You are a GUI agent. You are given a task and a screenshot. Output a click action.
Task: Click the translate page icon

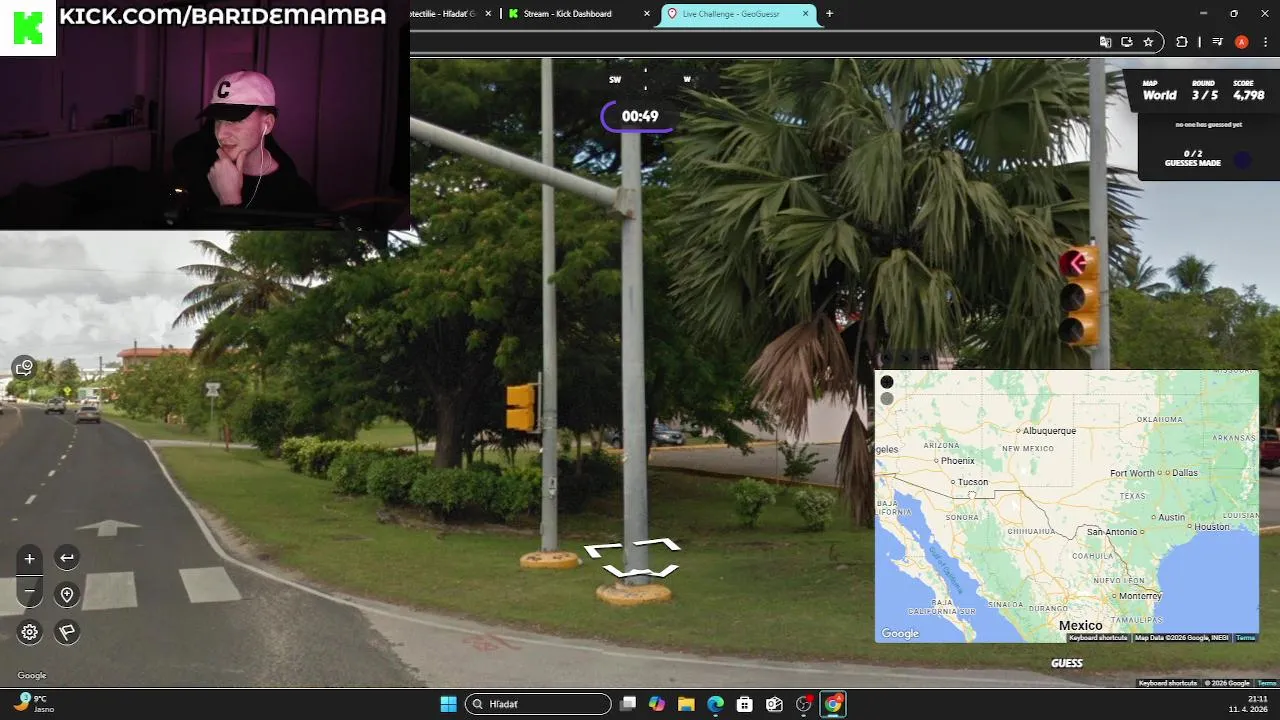point(1105,42)
